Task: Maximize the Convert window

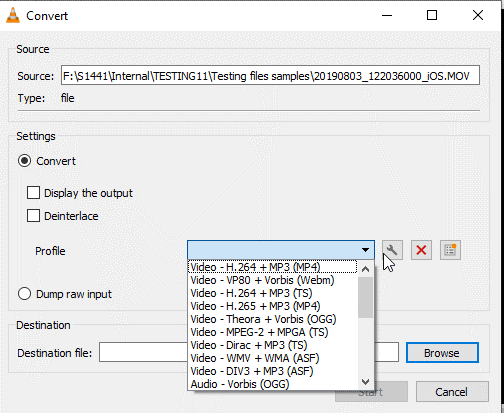Action: (x=432, y=15)
